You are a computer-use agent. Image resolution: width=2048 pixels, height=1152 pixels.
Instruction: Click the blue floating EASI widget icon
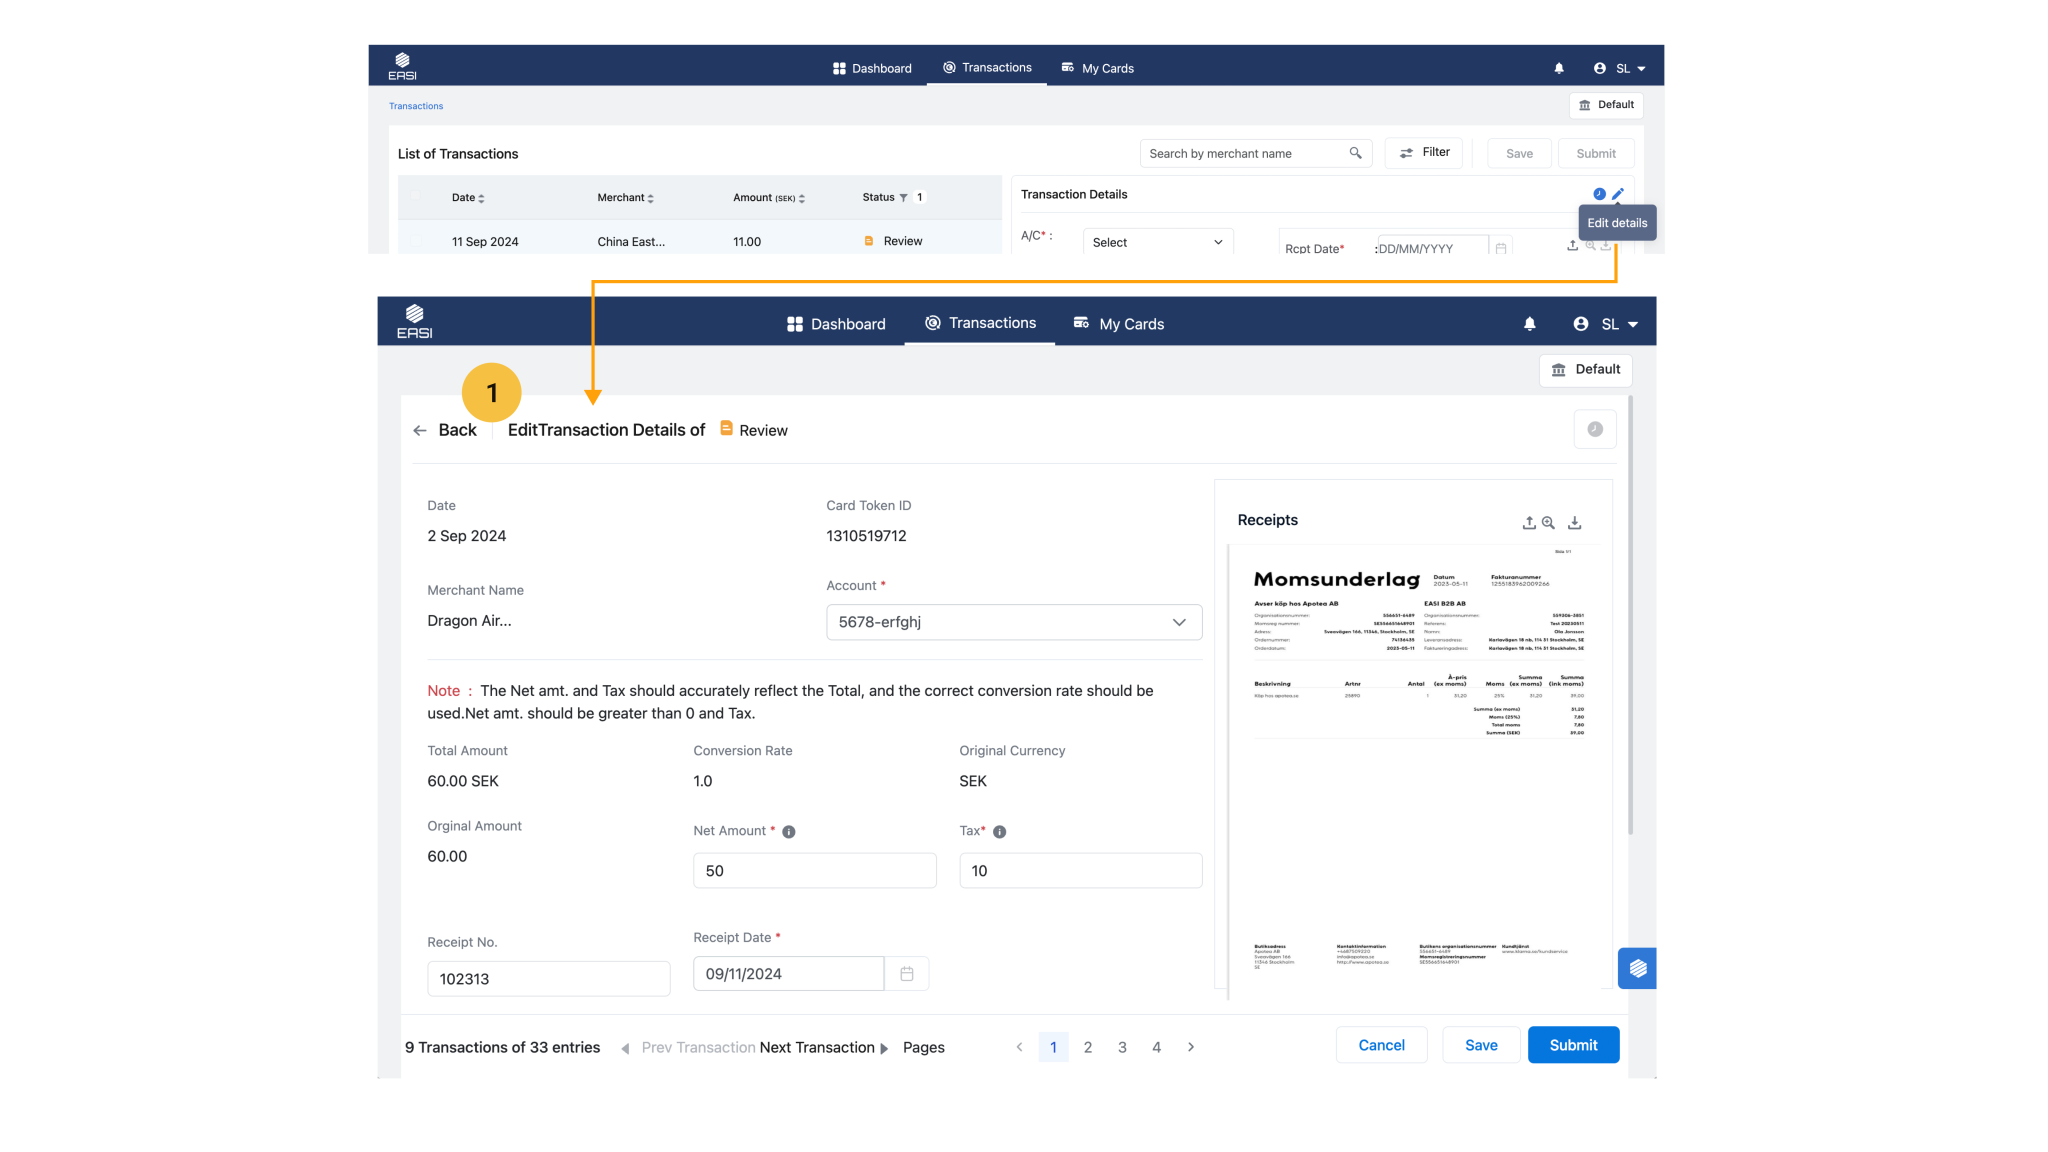tap(1637, 968)
